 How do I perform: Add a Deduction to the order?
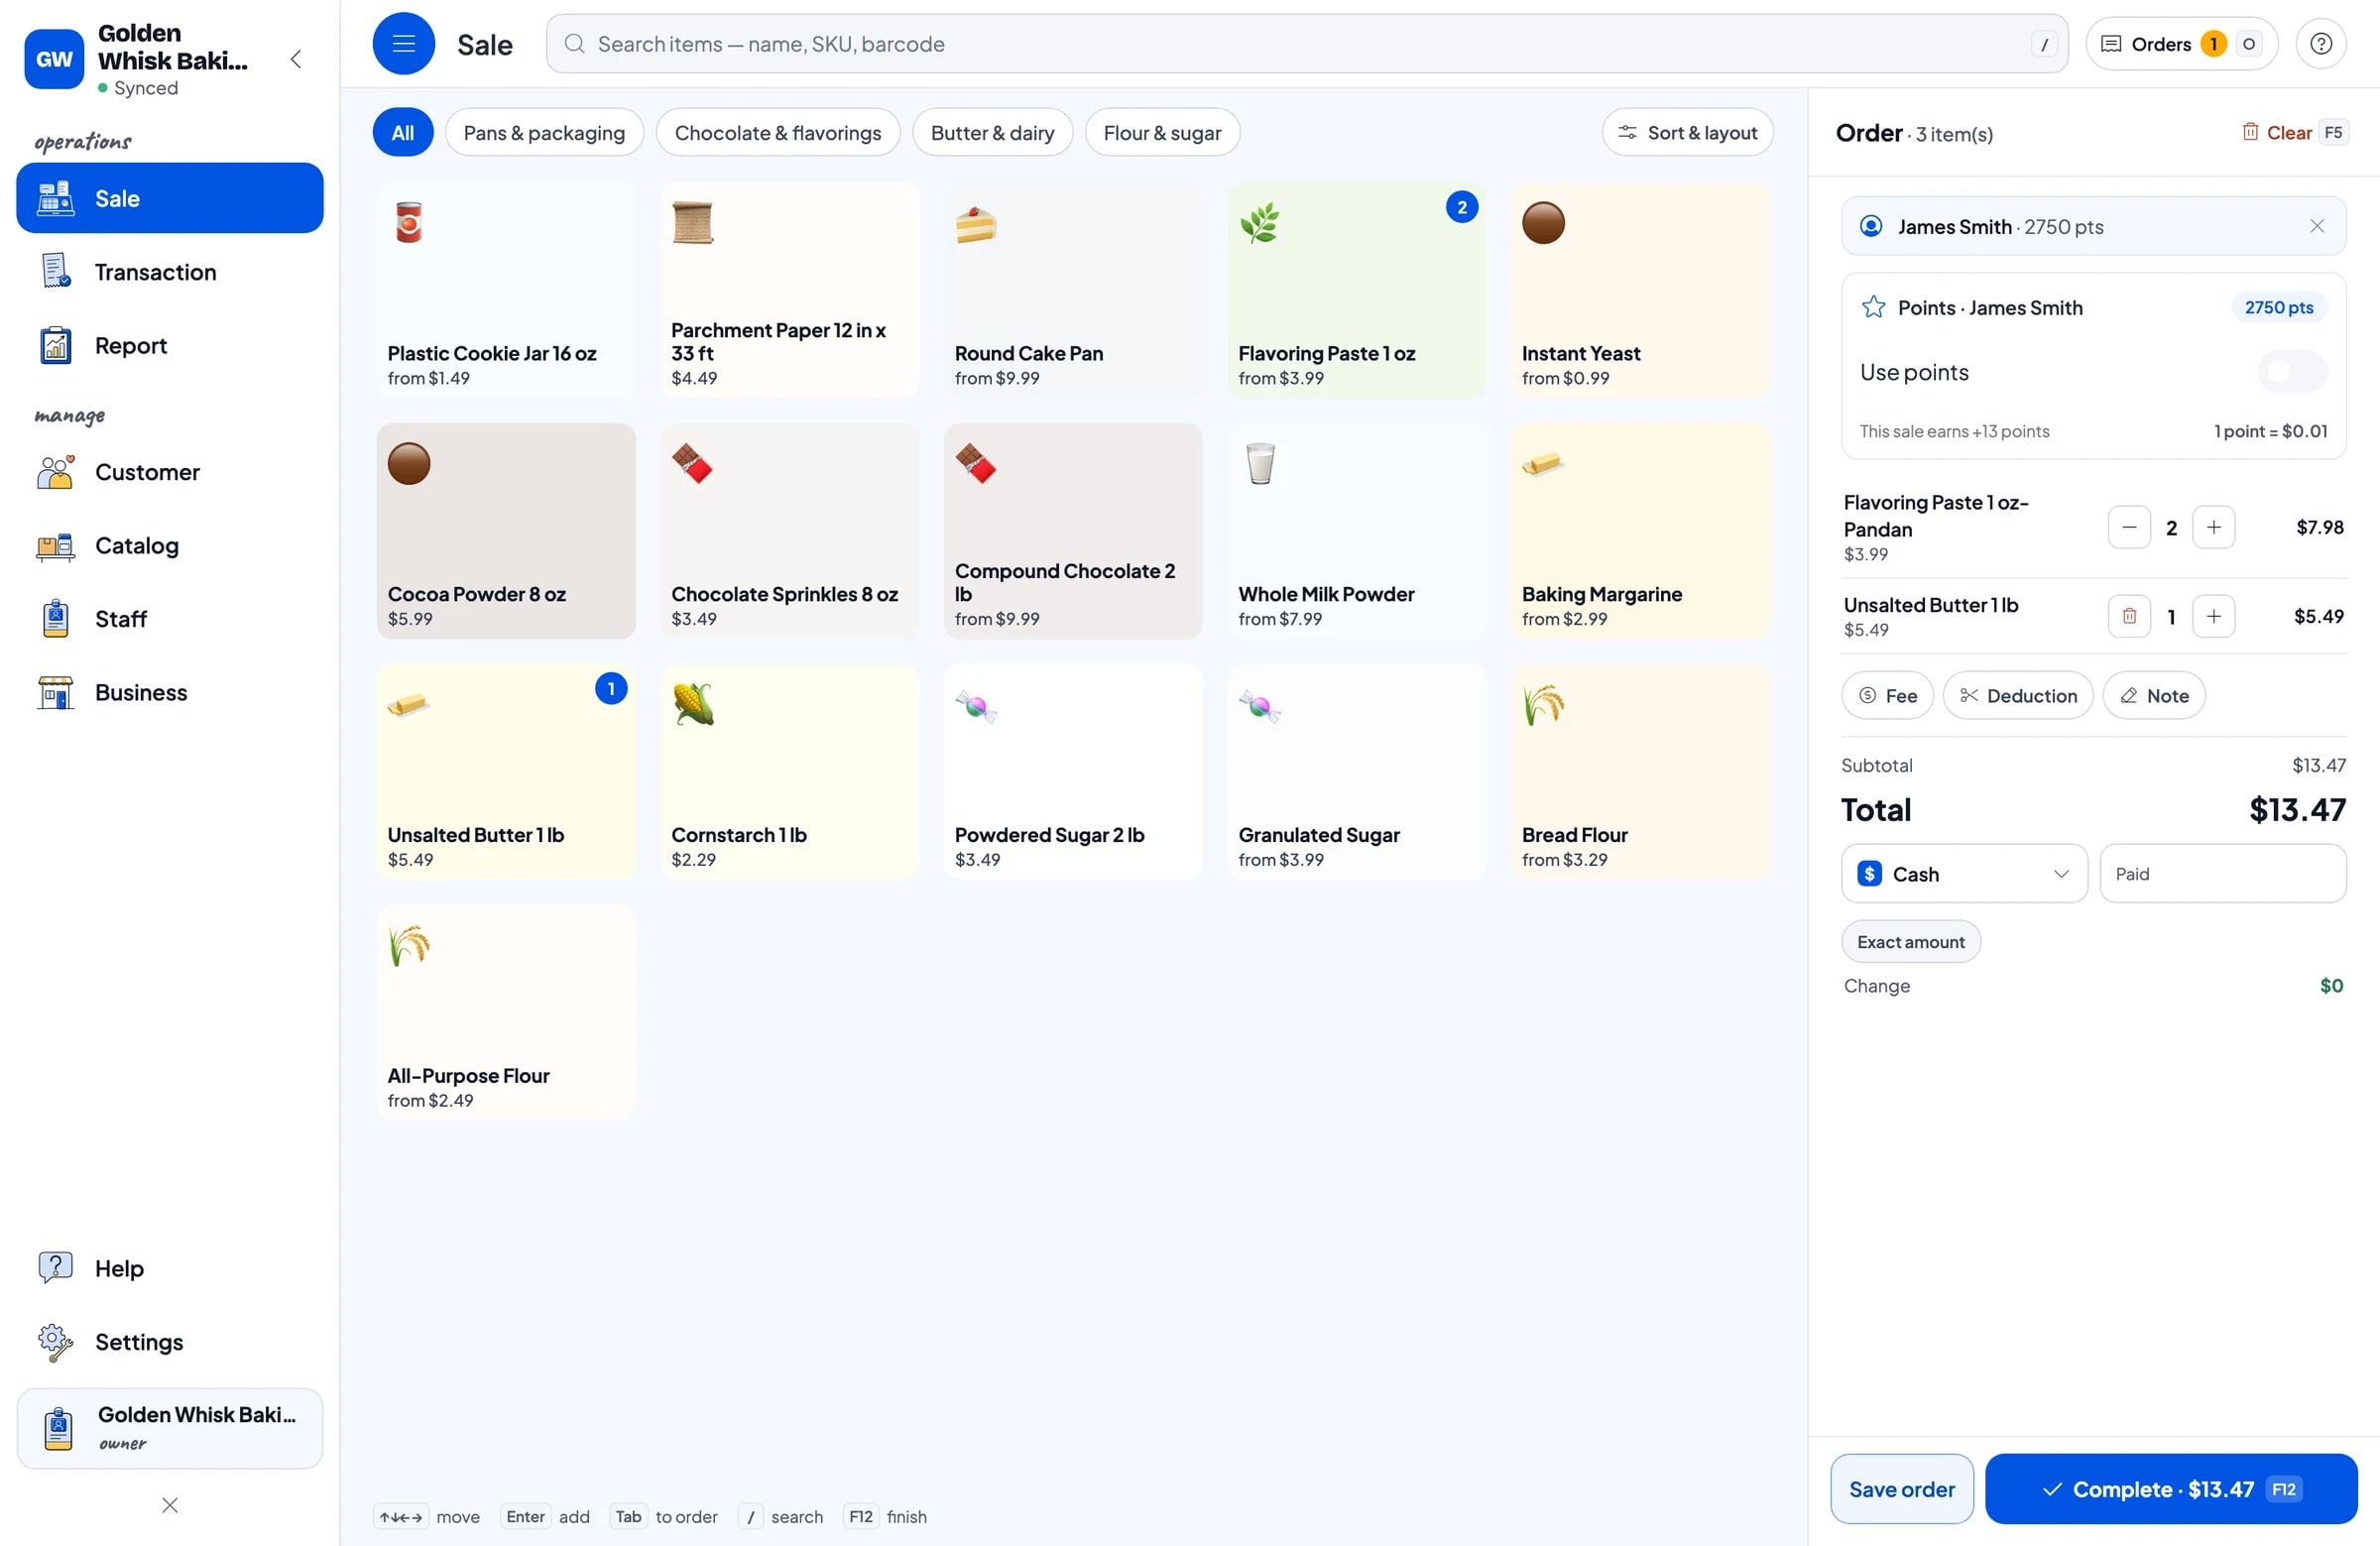[x=2017, y=695]
